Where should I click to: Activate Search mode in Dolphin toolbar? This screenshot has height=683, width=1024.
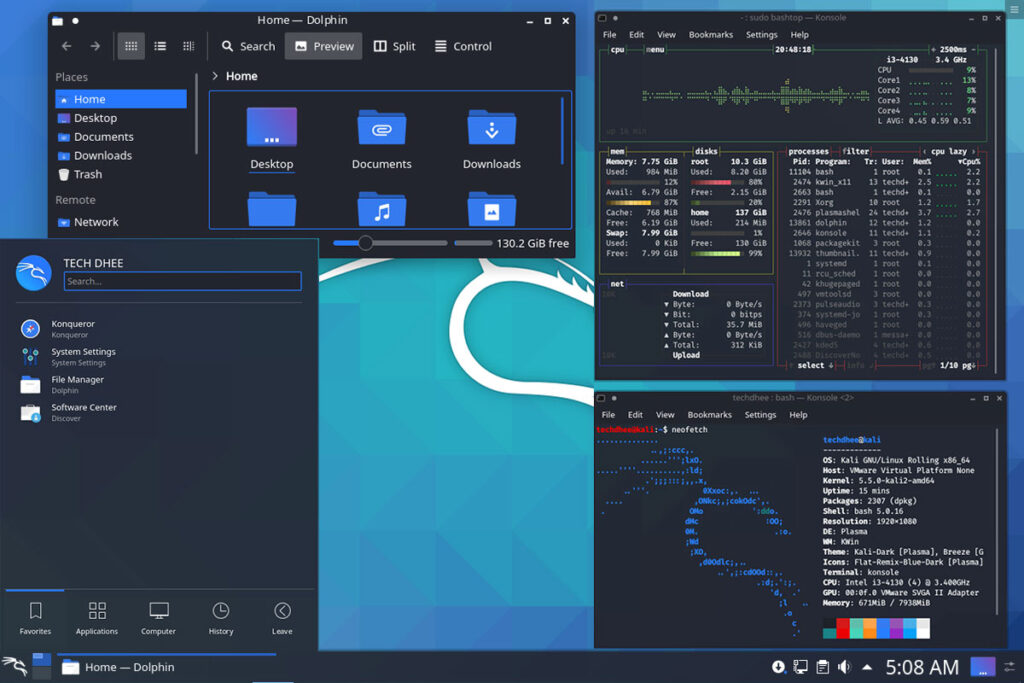pos(247,46)
